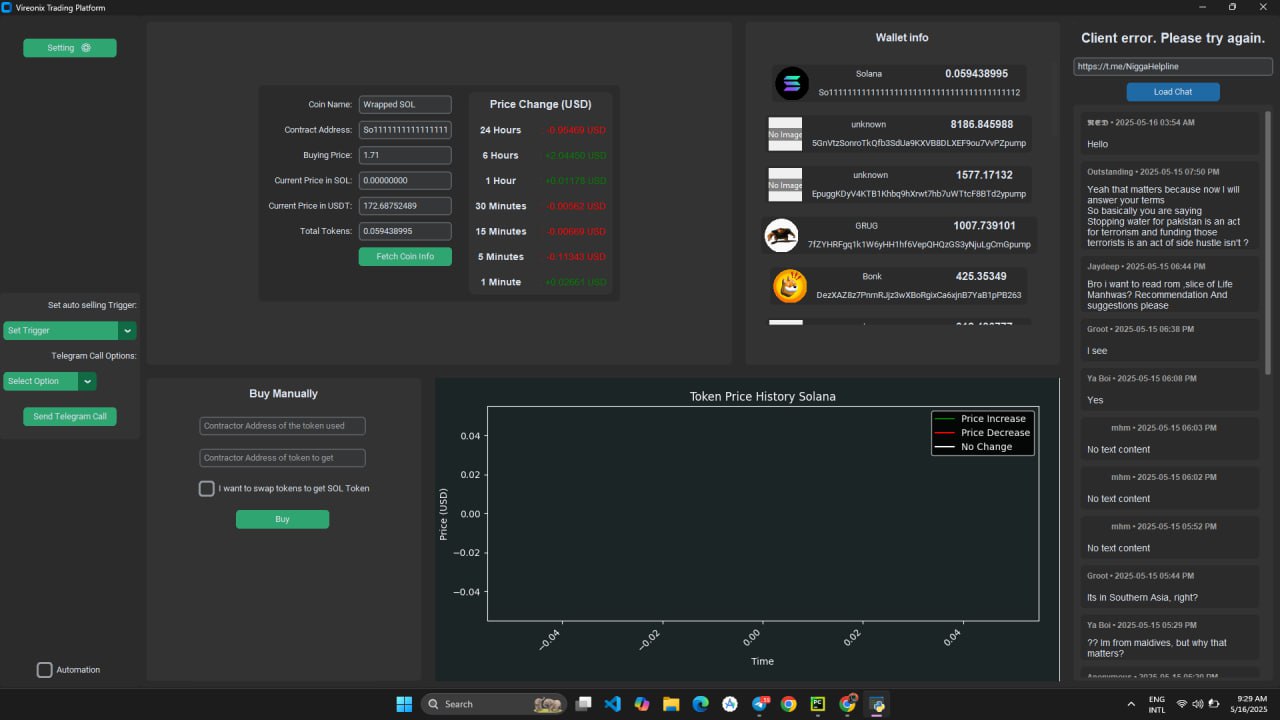1280x720 pixels.
Task: Click the green Buy button
Action: tap(282, 519)
